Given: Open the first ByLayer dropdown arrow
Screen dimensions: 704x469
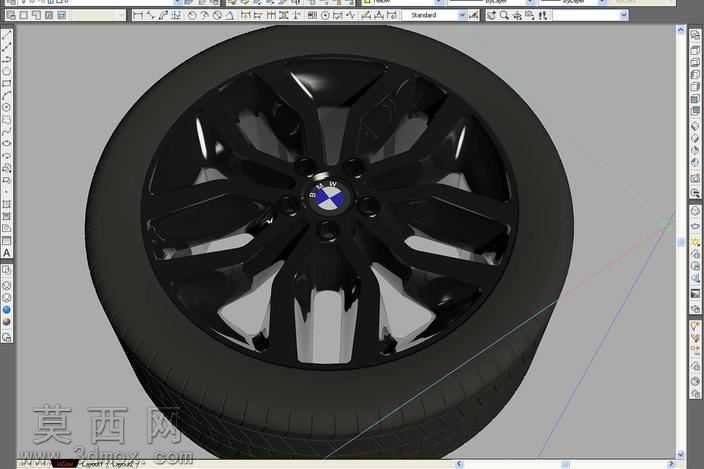Looking at the screenshot, I should 530,2.
